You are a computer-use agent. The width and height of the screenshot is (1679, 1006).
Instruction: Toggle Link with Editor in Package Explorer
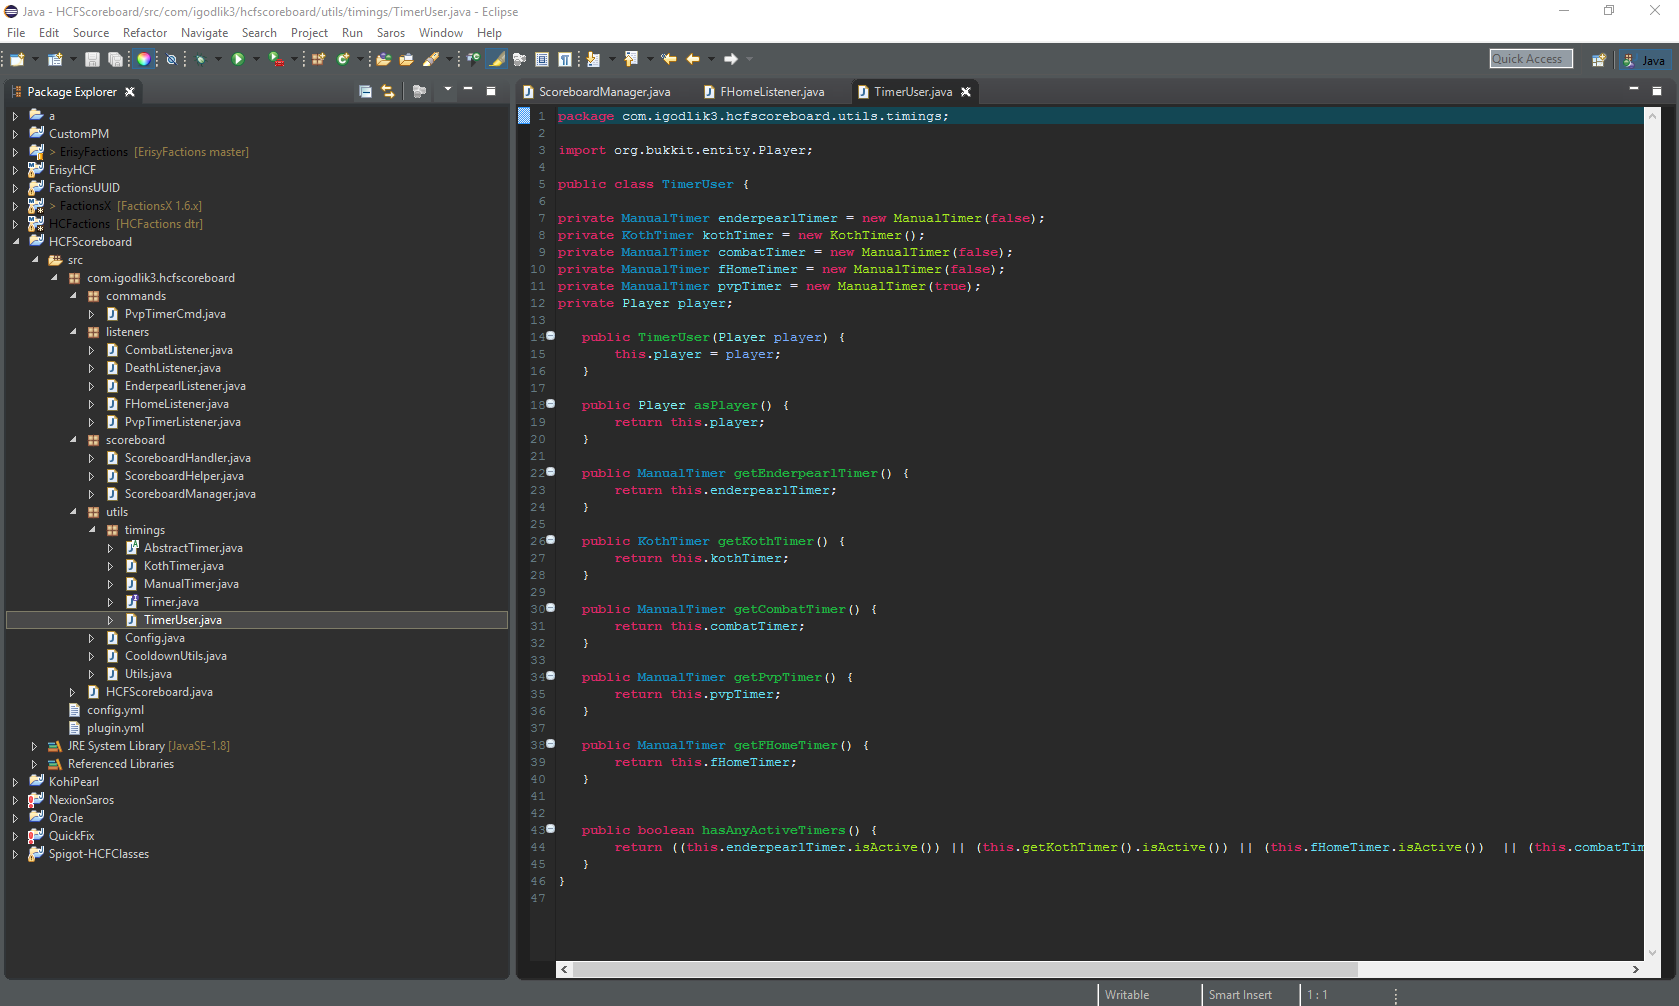tap(388, 92)
